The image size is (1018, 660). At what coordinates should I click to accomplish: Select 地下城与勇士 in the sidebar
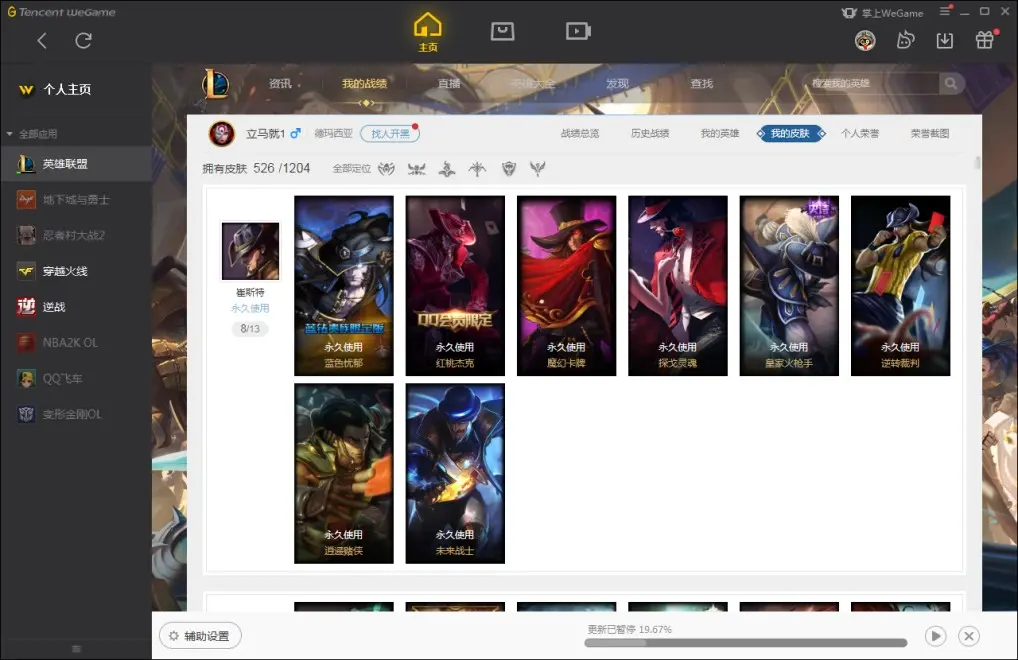click(77, 199)
